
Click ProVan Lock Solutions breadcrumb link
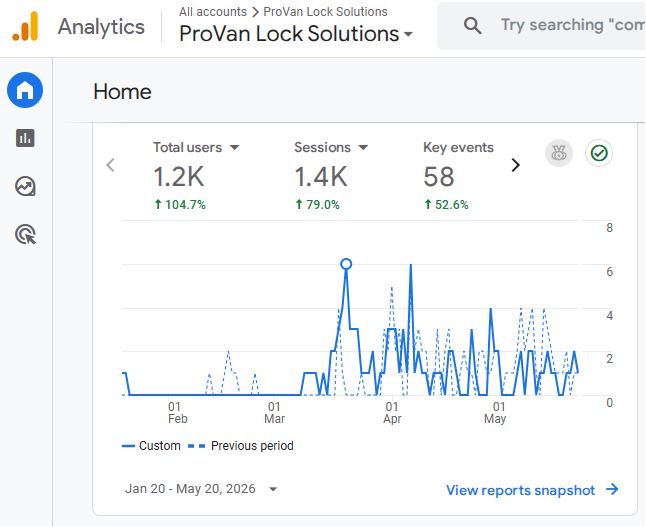[325, 12]
